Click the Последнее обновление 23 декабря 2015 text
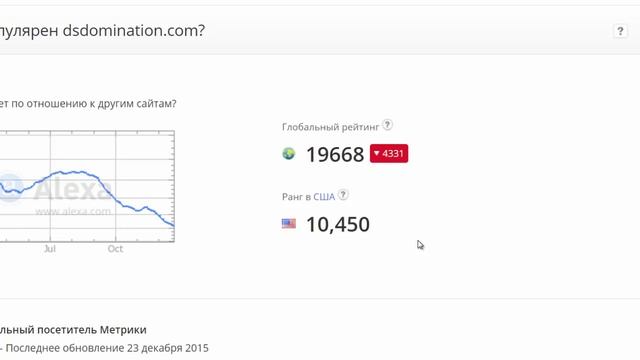Image resolution: width=640 pixels, height=360 pixels. pyautogui.click(x=107, y=348)
